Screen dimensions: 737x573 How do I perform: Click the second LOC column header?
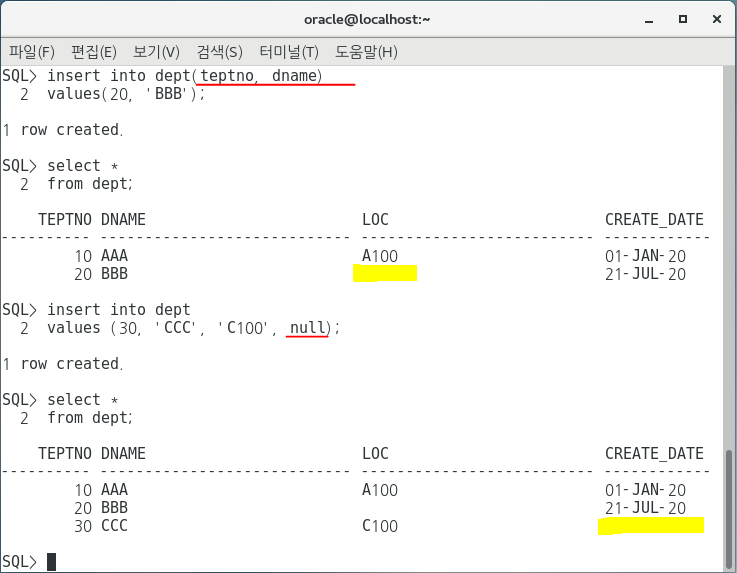[375, 454]
